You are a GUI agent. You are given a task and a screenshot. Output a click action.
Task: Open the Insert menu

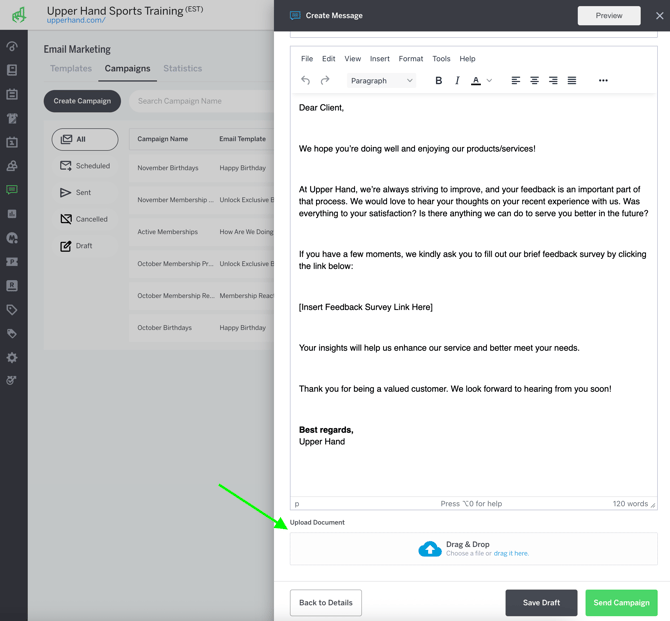[x=379, y=59]
